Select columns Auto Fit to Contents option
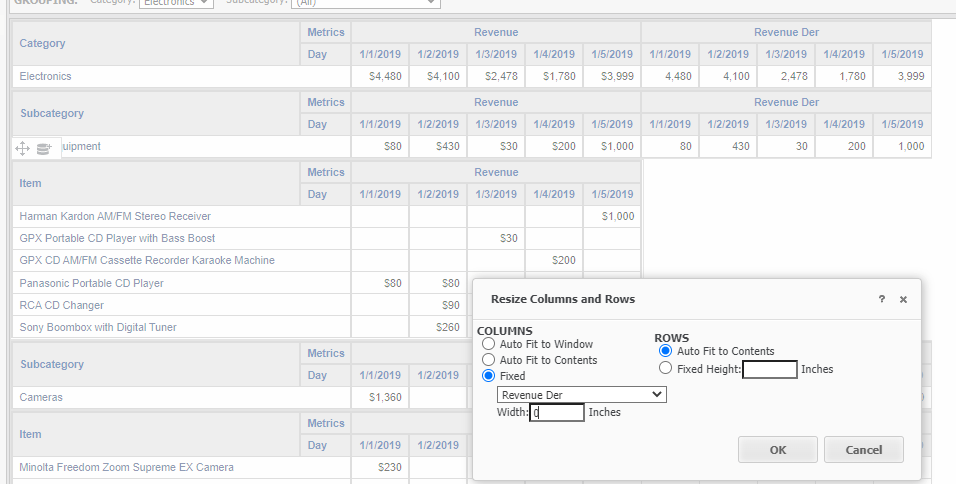Viewport: 956px width, 484px height. (488, 360)
